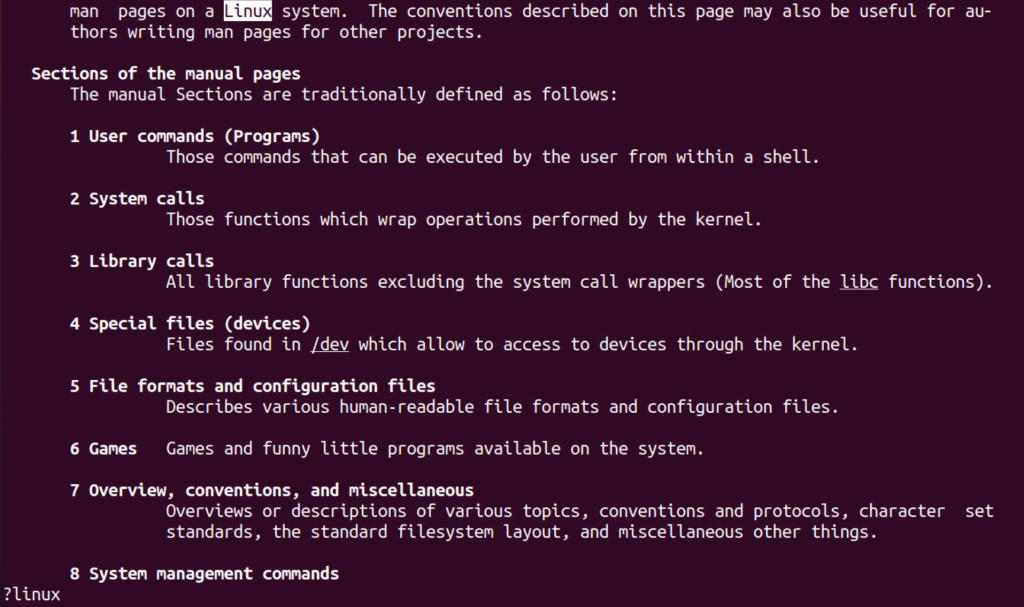1024x607 pixels.
Task: Click the '4 Special files (devices)' heading
Action: click(190, 323)
